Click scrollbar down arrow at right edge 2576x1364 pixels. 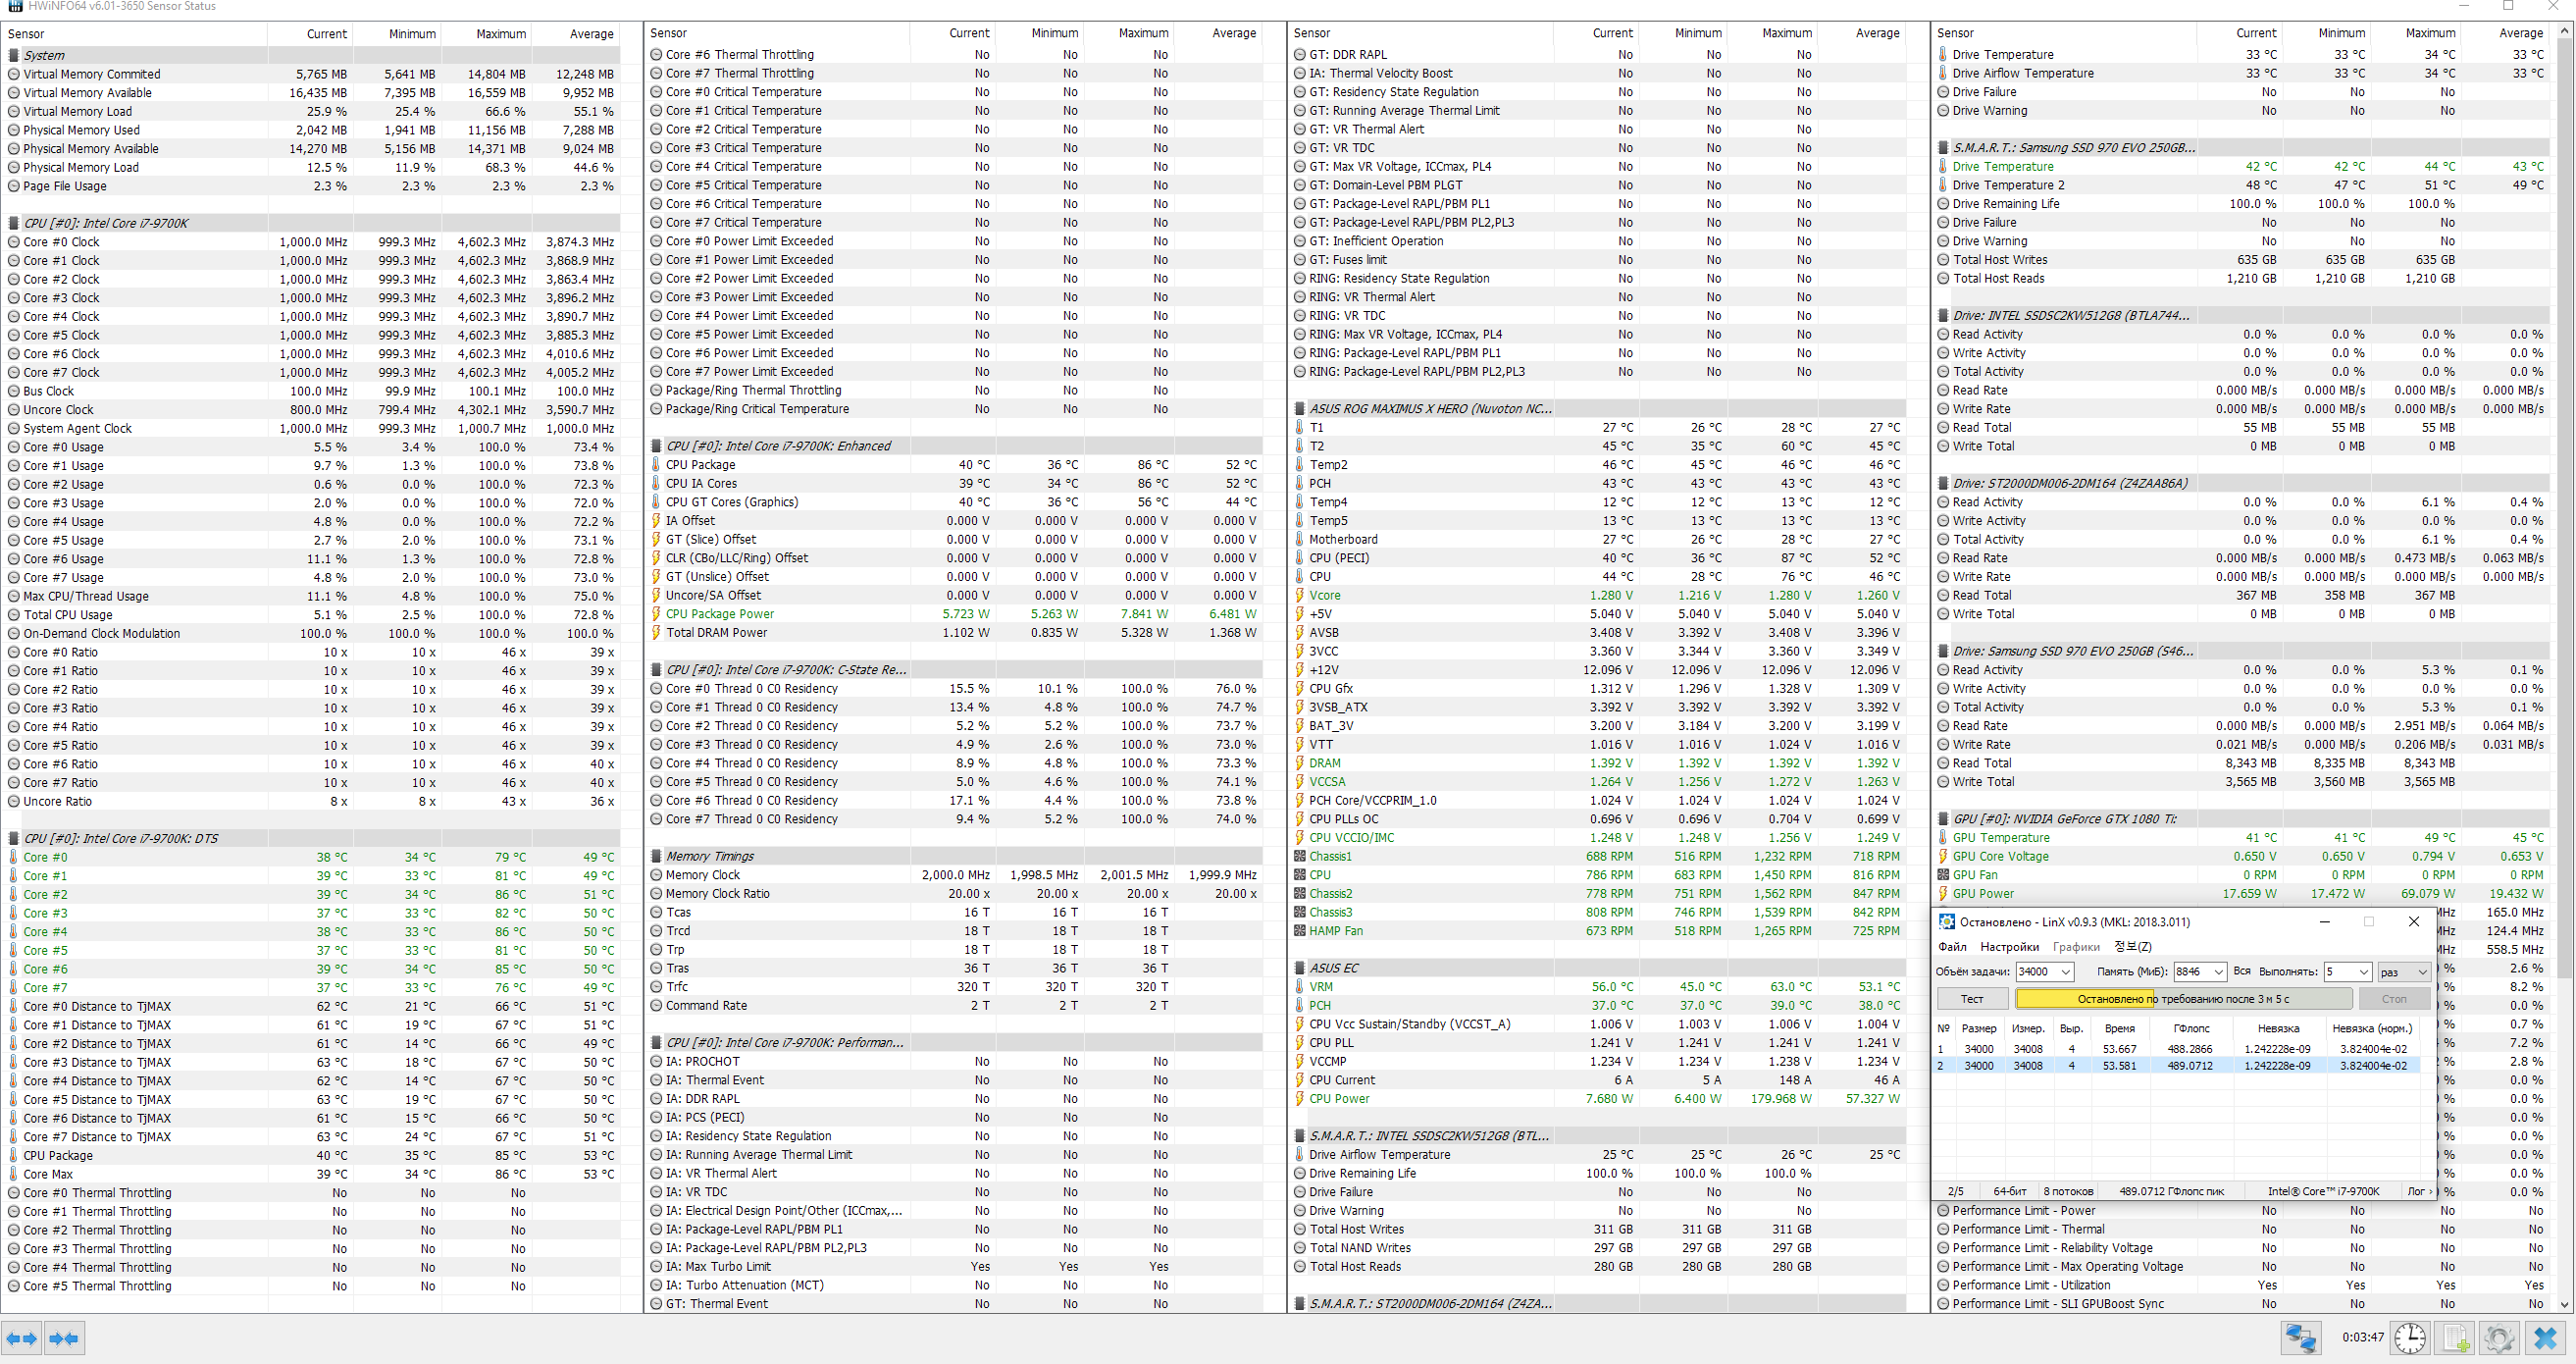coord(2563,1304)
